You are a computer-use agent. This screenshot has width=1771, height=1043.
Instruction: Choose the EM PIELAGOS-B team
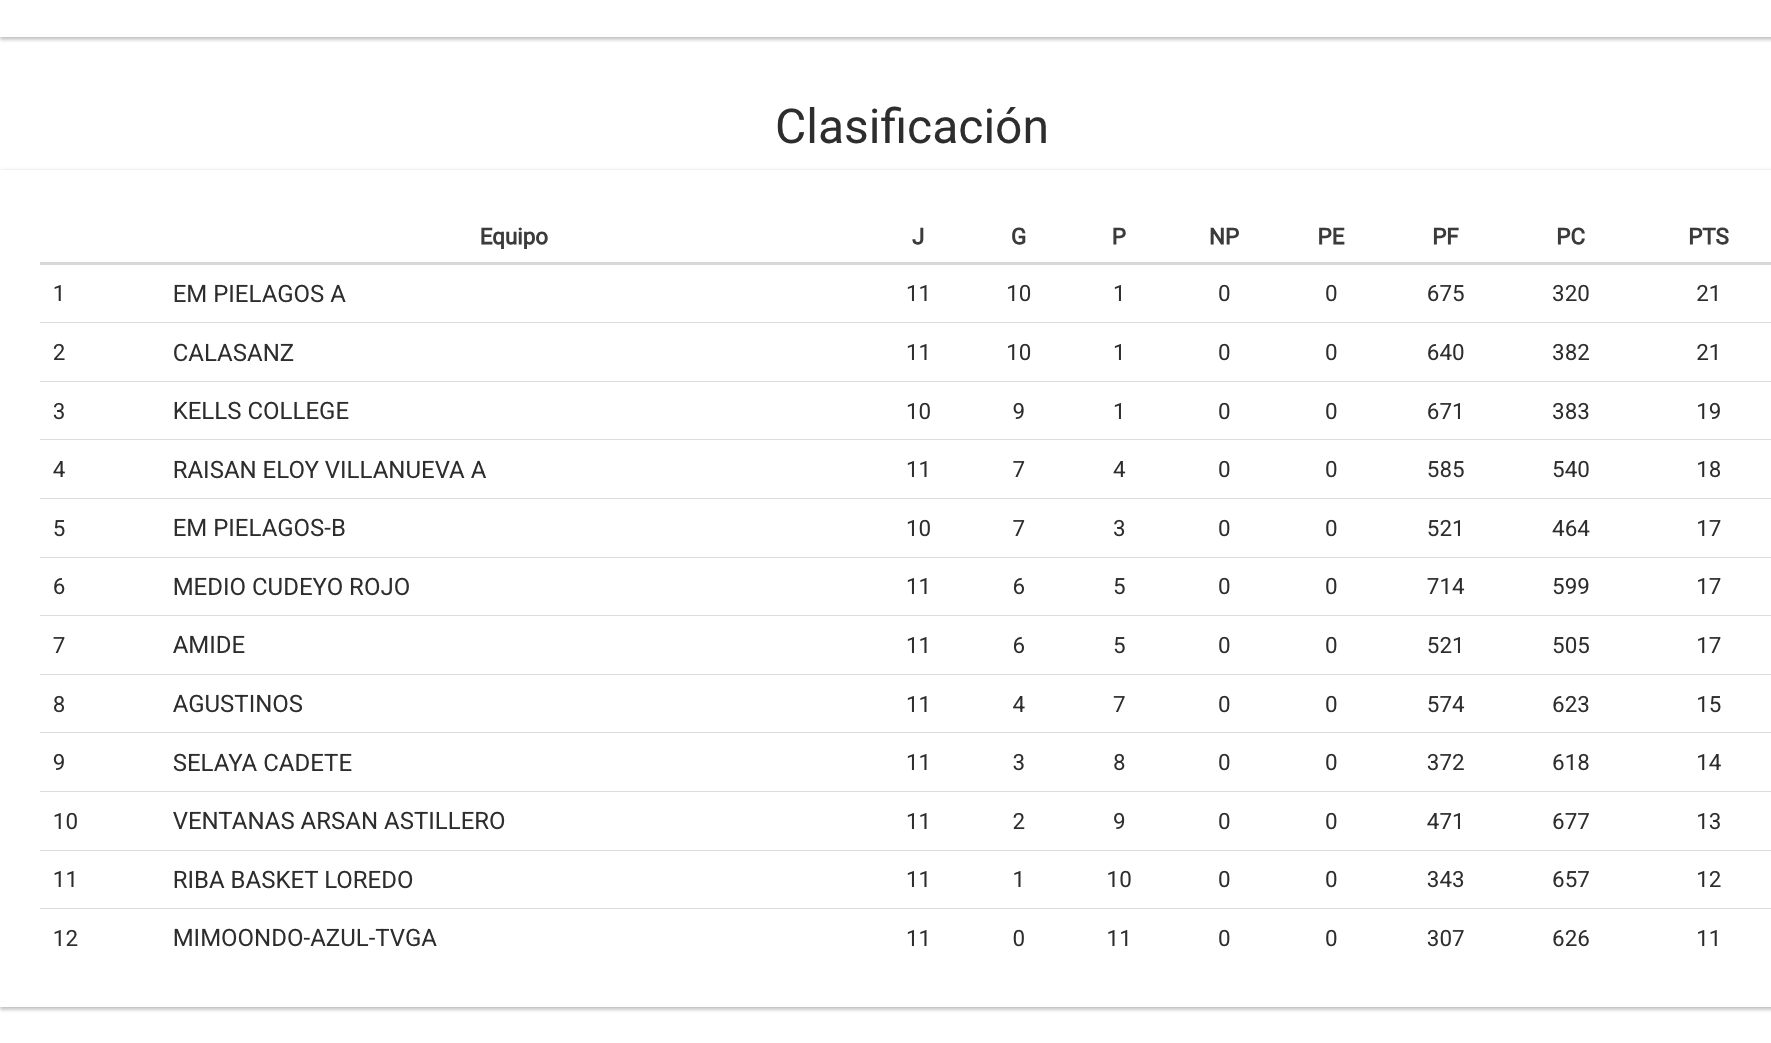click(x=259, y=528)
